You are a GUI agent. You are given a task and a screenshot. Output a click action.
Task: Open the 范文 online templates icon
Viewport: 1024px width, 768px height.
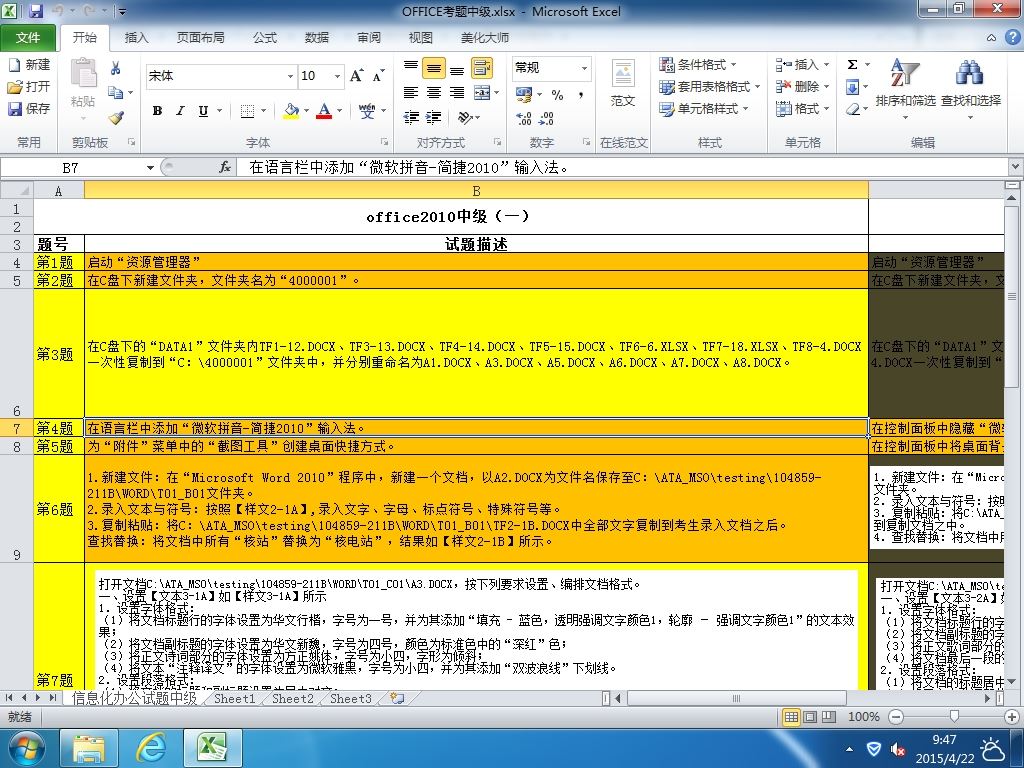623,84
